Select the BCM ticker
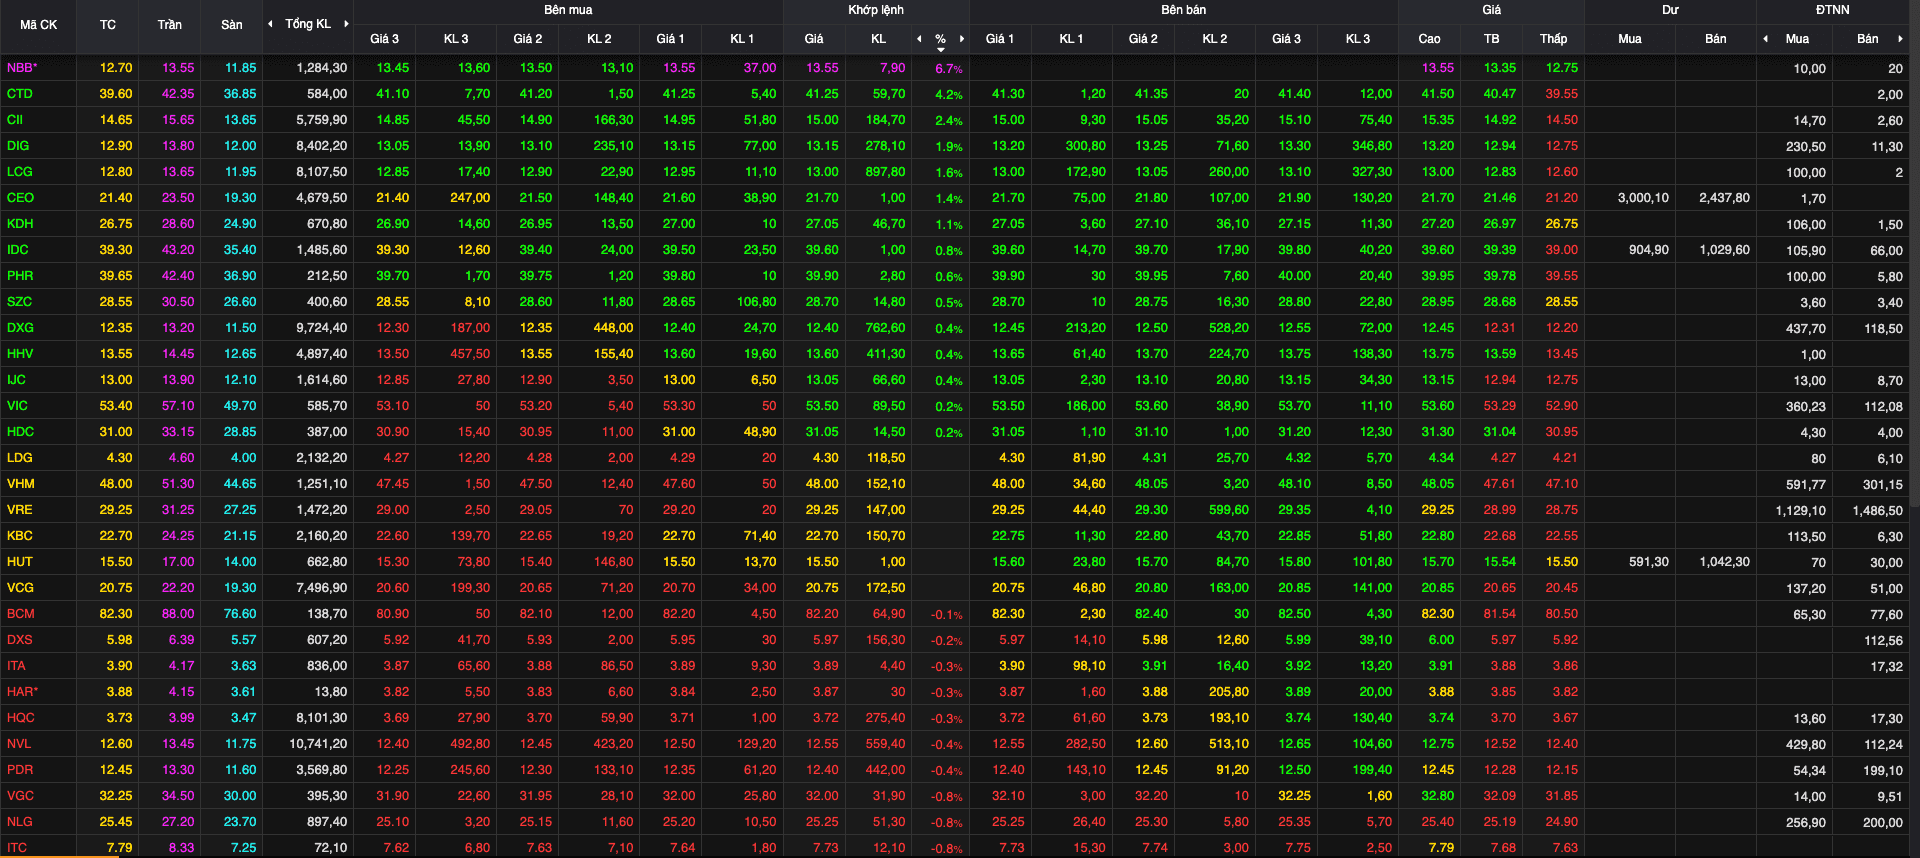Image resolution: width=1920 pixels, height=858 pixels. 20,614
